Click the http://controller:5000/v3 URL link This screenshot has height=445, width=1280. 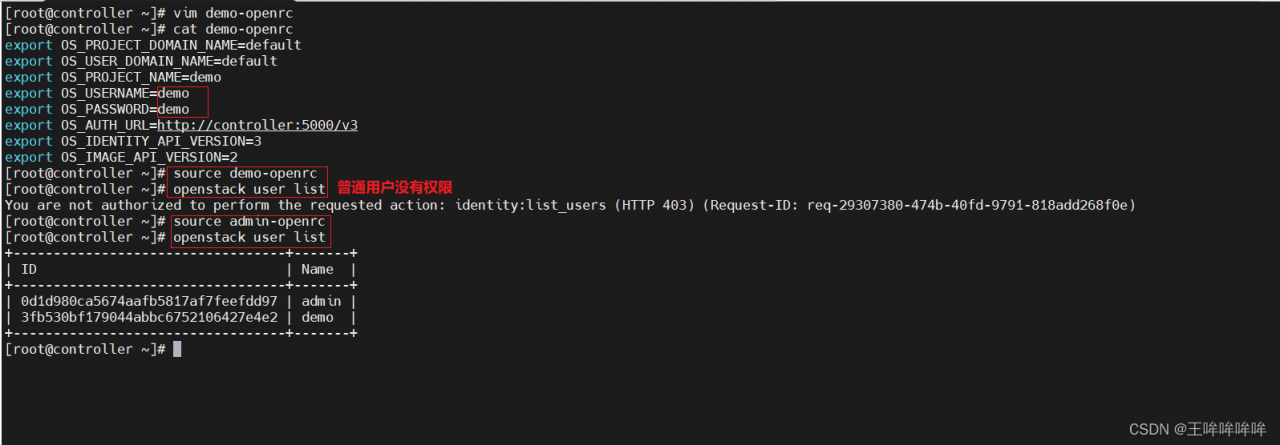[258, 125]
